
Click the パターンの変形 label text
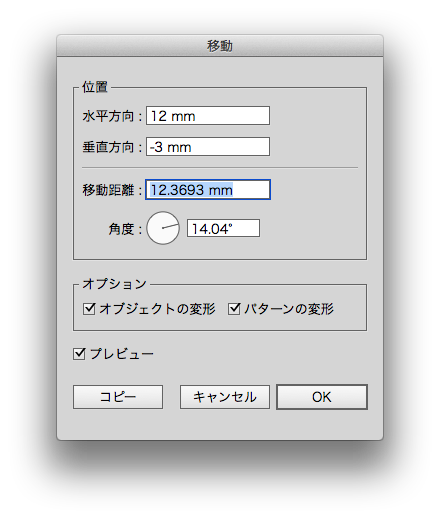click(x=289, y=309)
